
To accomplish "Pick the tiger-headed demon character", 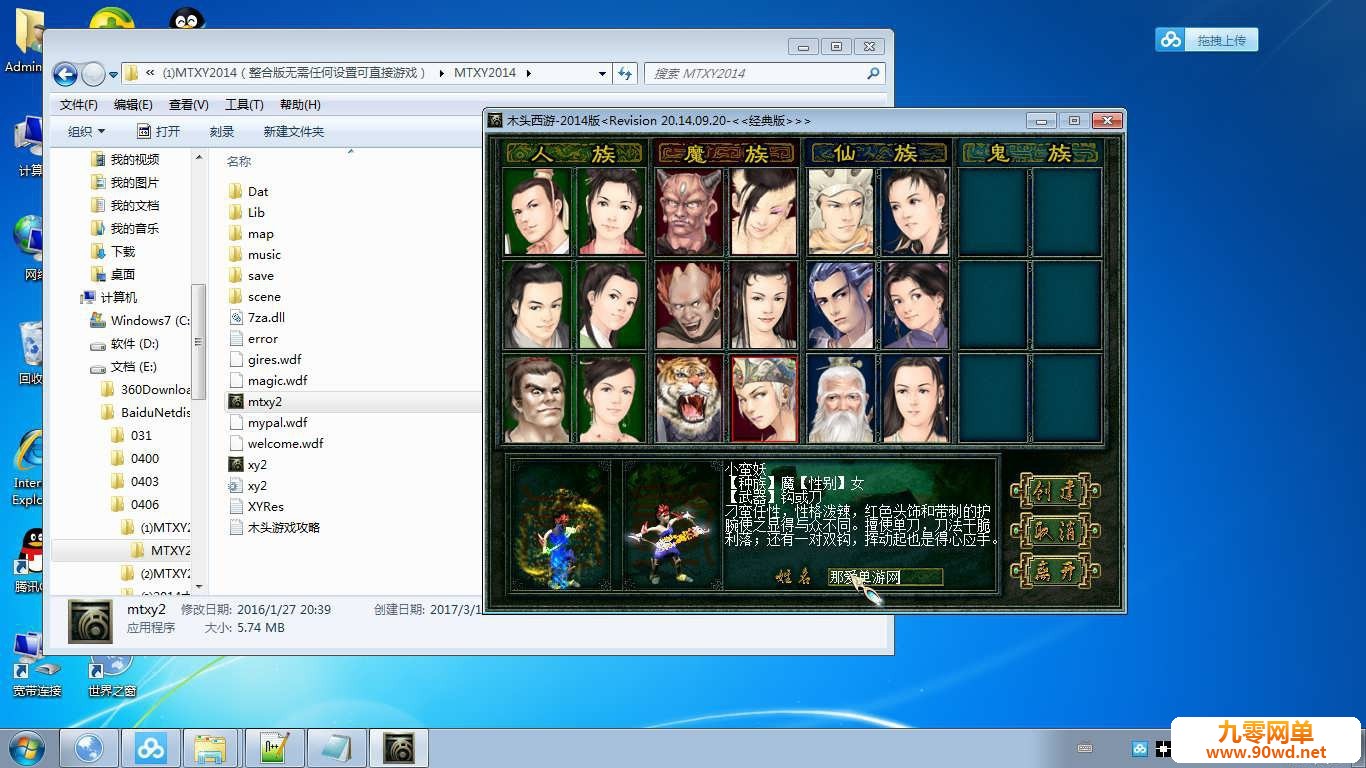I will (x=691, y=398).
